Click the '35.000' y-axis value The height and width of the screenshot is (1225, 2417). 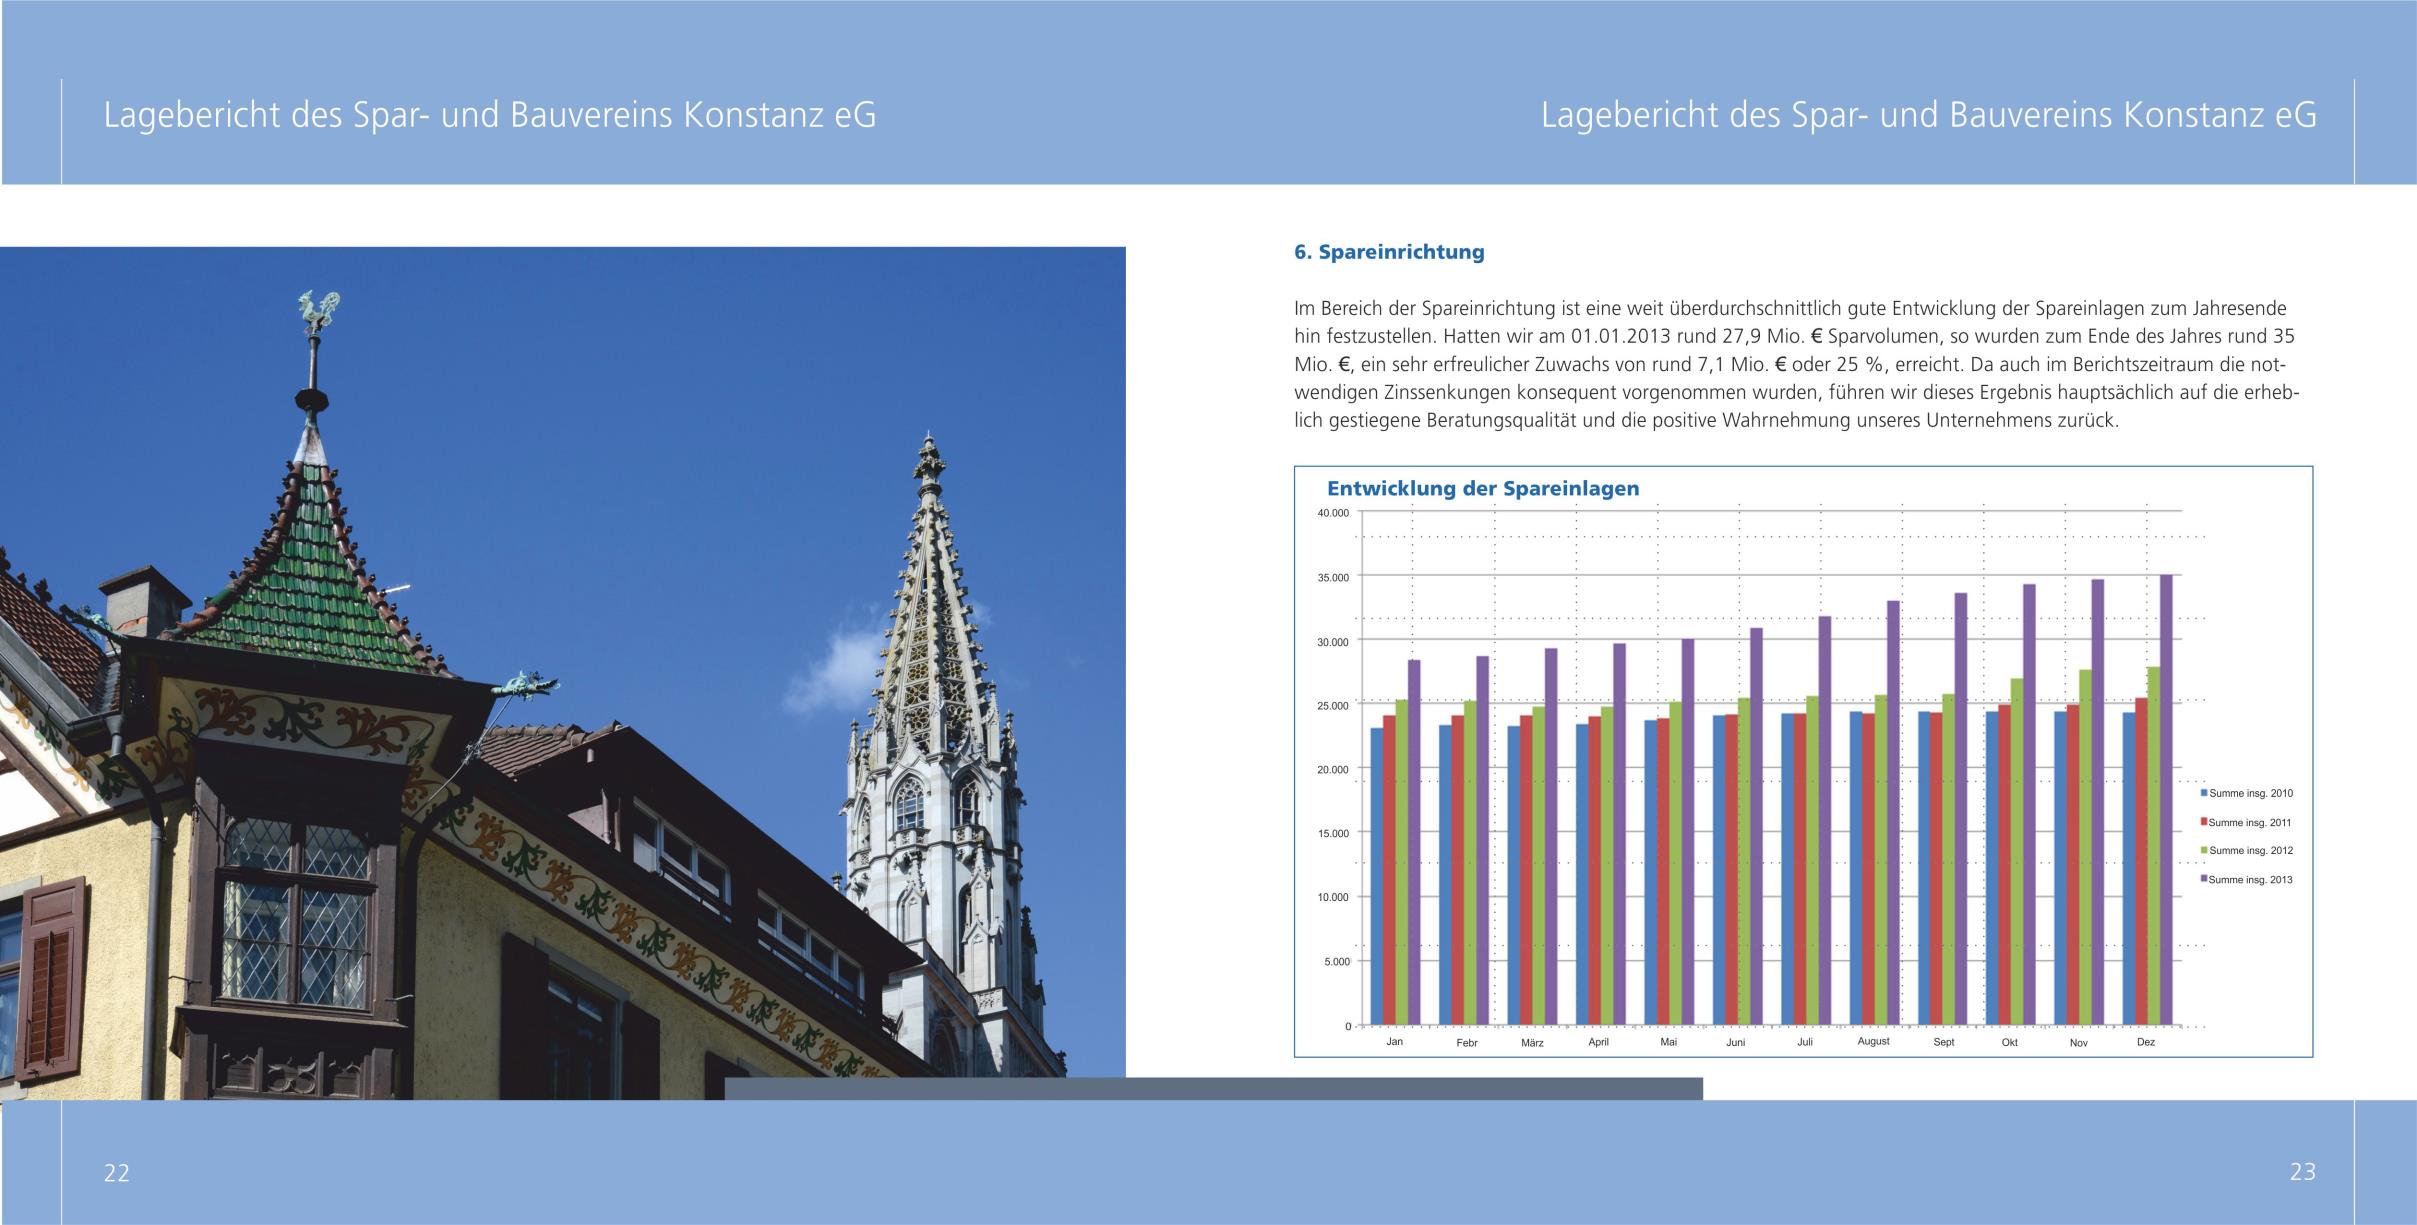click(x=1333, y=577)
